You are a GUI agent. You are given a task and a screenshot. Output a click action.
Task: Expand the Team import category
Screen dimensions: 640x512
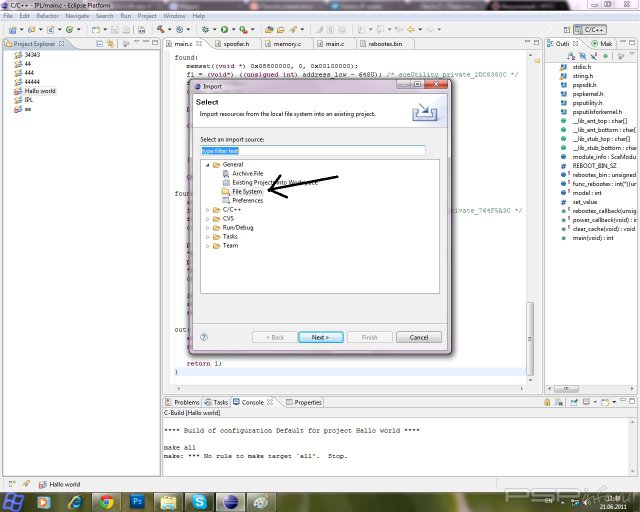click(206, 245)
